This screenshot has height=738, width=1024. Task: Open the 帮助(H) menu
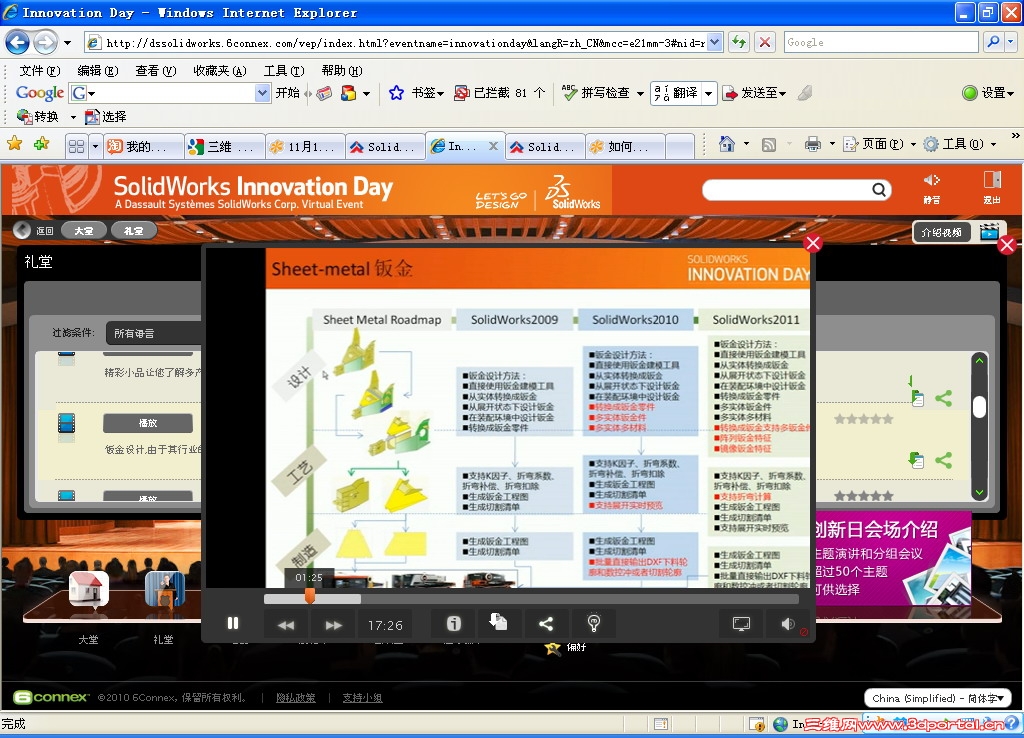coord(342,71)
